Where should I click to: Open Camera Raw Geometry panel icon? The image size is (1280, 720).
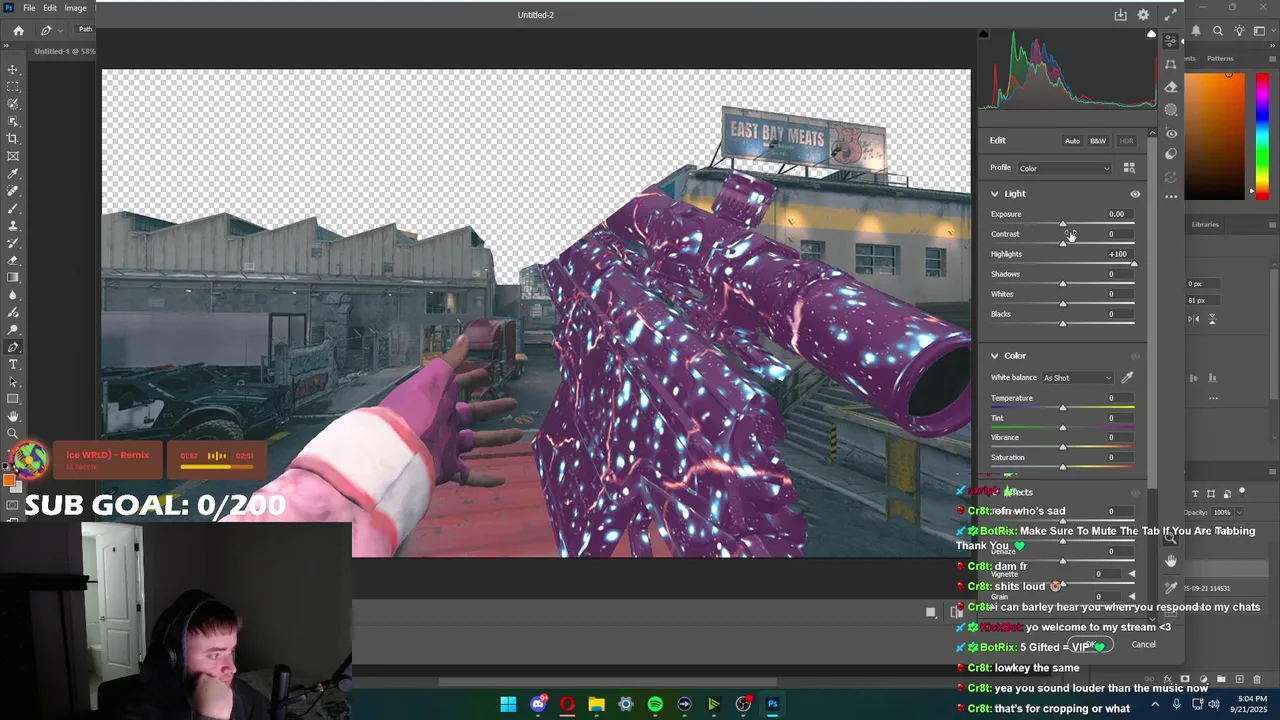pos(1171,64)
